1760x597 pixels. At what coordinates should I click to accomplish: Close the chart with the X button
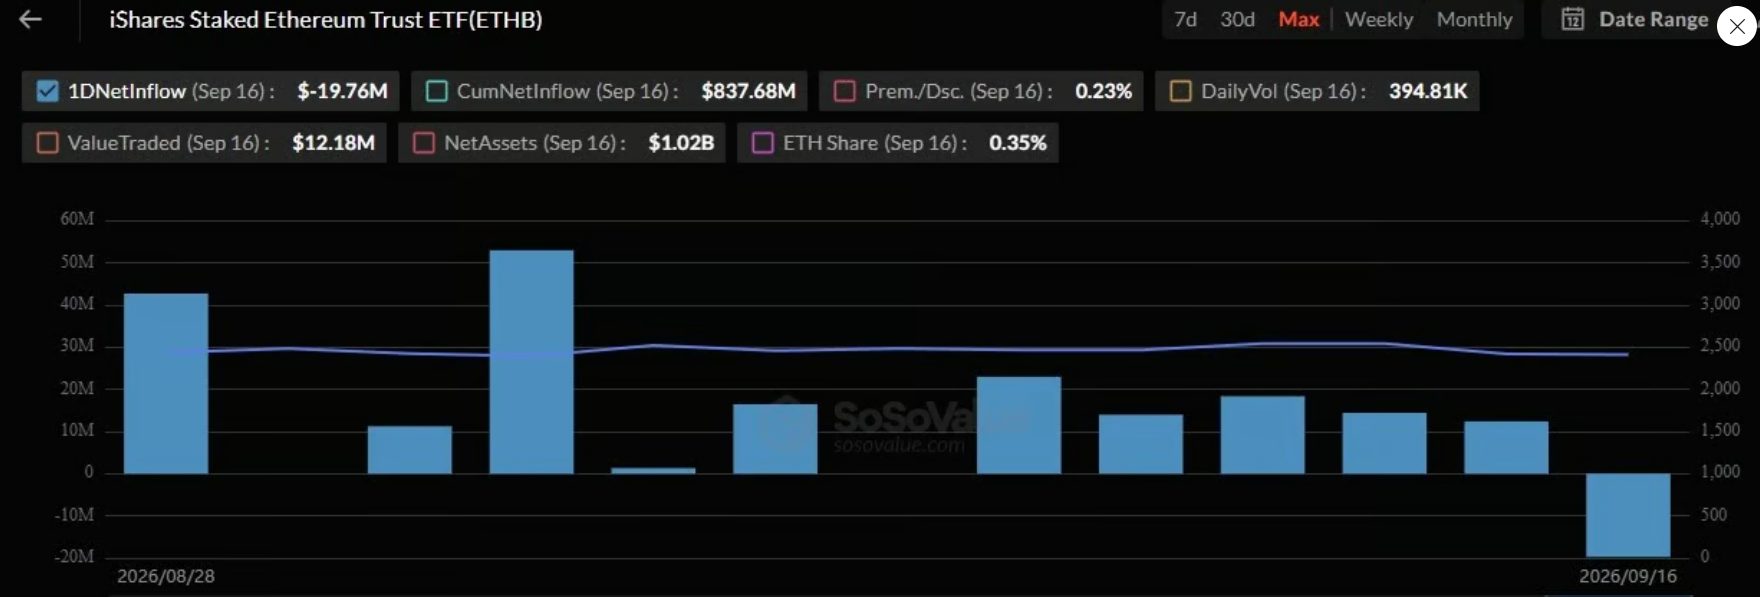coord(1737,26)
